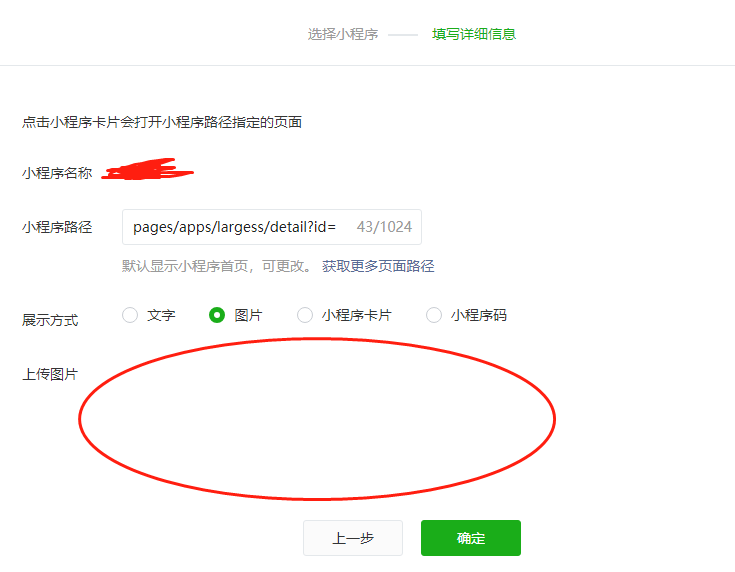Click the 填写详细信息 step heading
735x572 pixels.
[474, 34]
